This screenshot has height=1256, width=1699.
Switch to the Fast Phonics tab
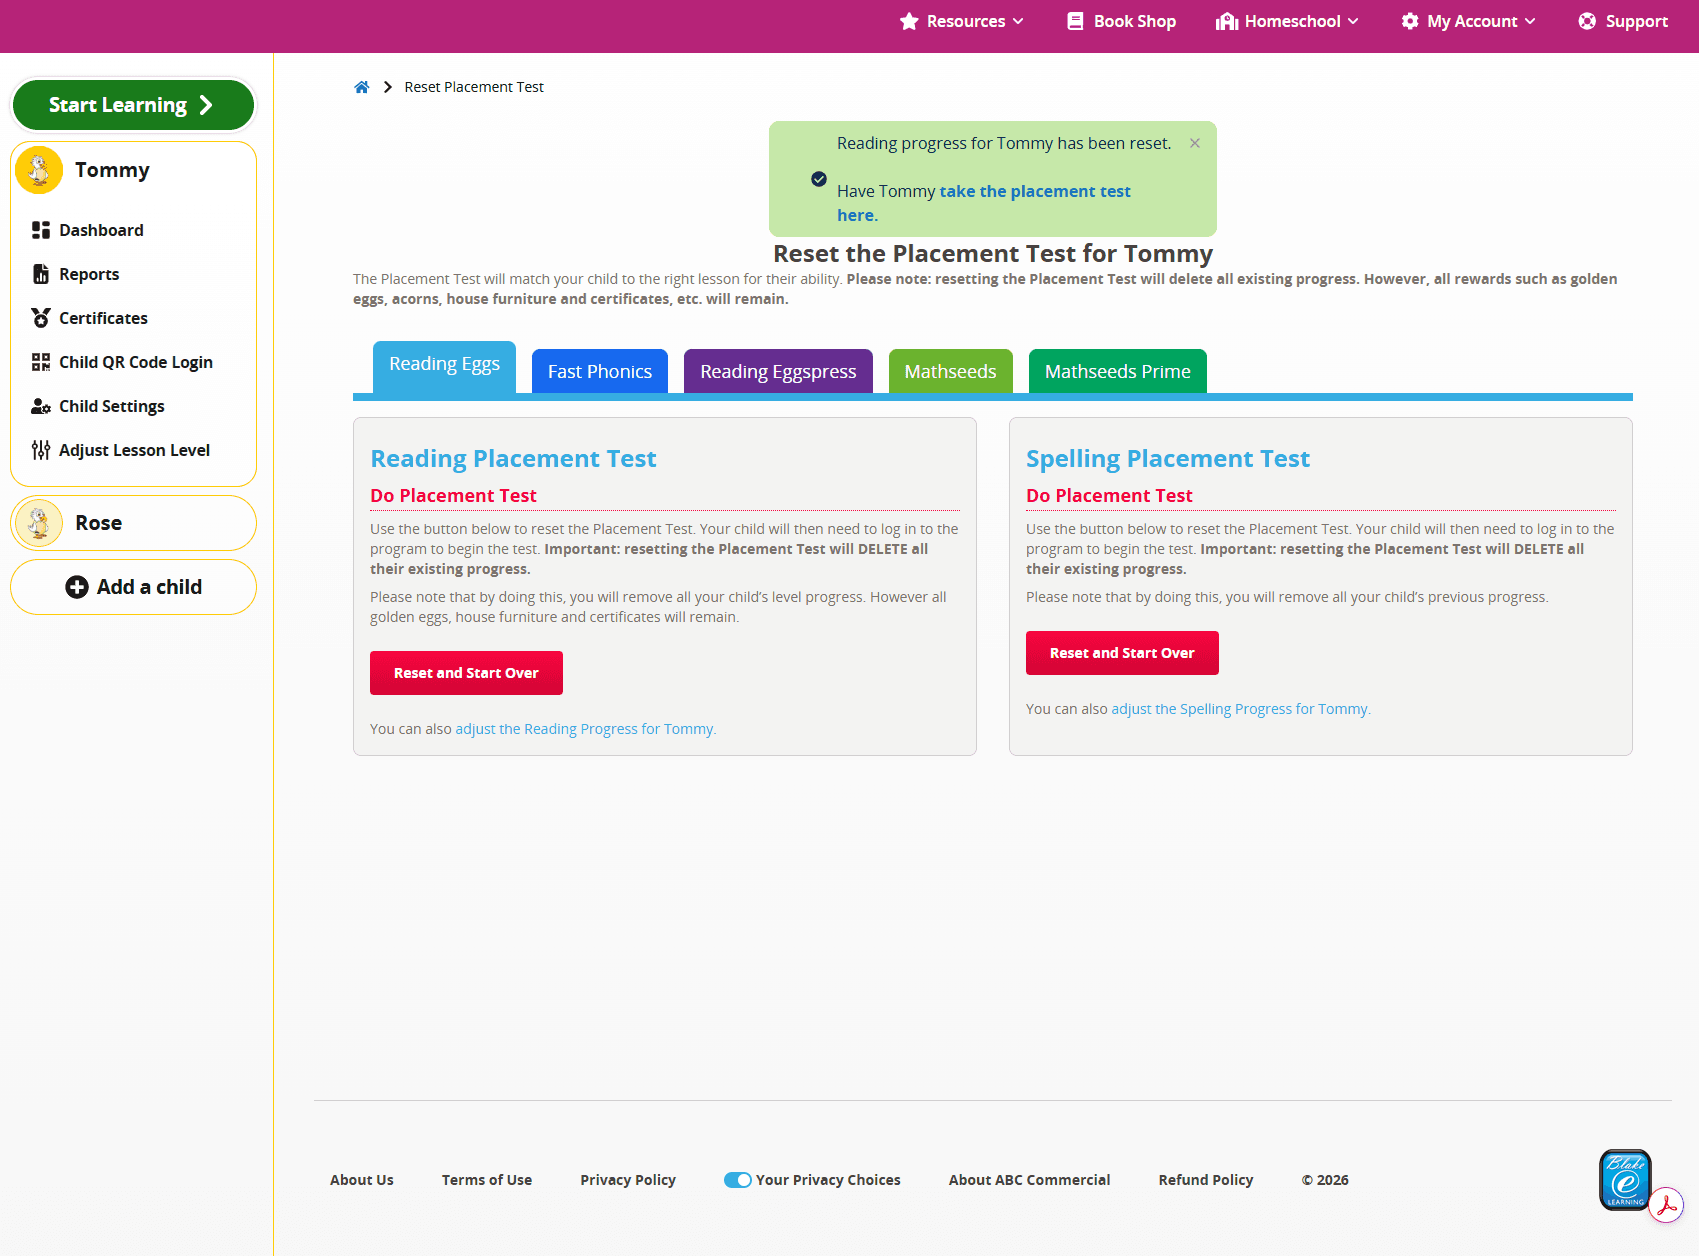coord(600,371)
